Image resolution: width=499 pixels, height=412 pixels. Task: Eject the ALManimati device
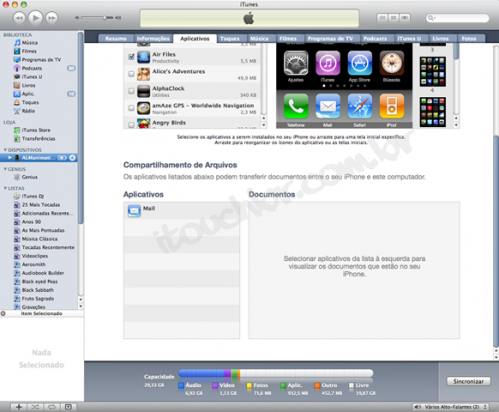click(72, 158)
